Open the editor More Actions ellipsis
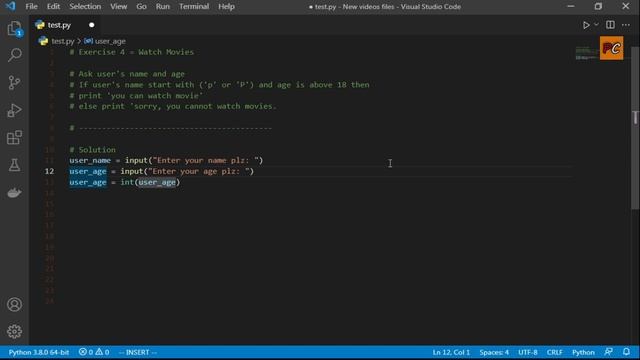Screen dimensions: 640x360 (626, 25)
